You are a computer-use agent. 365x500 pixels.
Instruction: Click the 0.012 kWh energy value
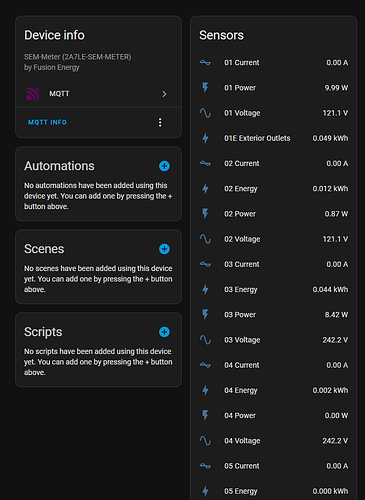(330, 189)
